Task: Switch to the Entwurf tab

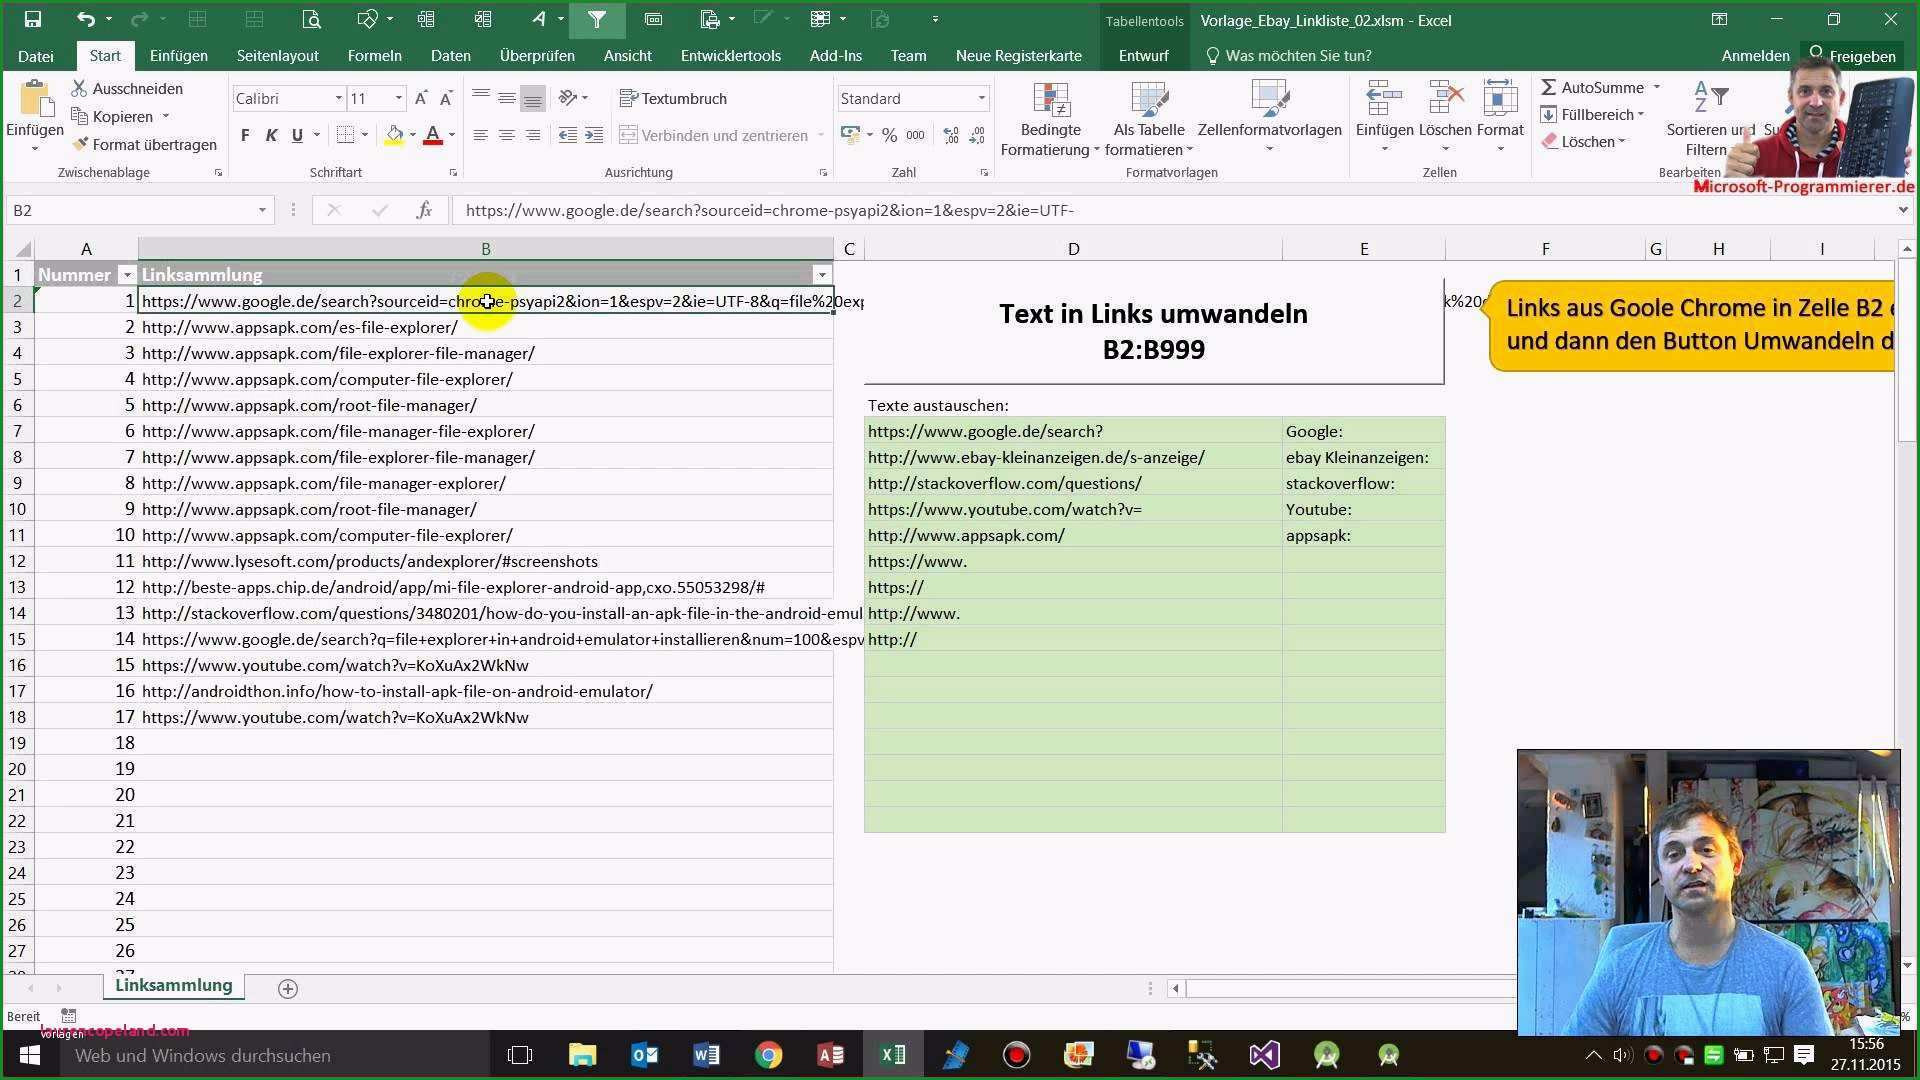Action: click(1143, 56)
